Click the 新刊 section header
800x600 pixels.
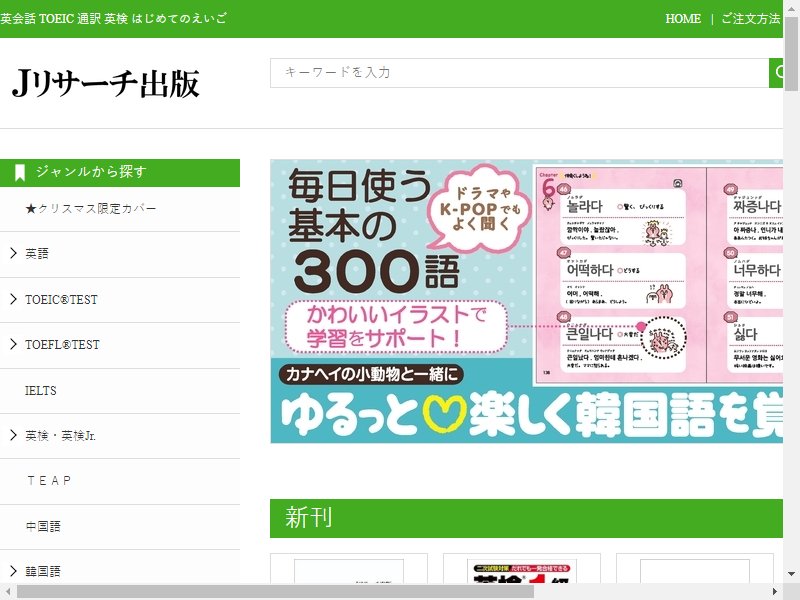click(527, 518)
